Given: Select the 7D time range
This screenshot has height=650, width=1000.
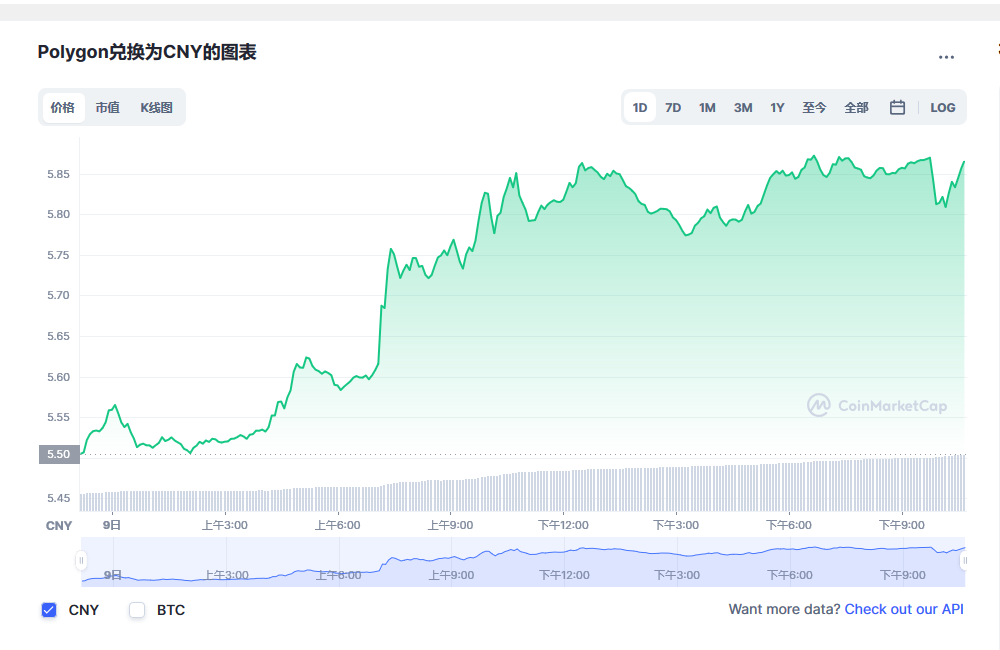Looking at the screenshot, I should (x=673, y=108).
